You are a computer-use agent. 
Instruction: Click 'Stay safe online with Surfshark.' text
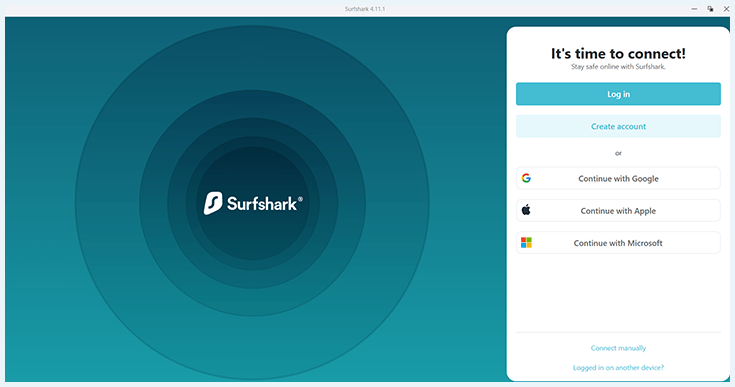pyautogui.click(x=618, y=67)
